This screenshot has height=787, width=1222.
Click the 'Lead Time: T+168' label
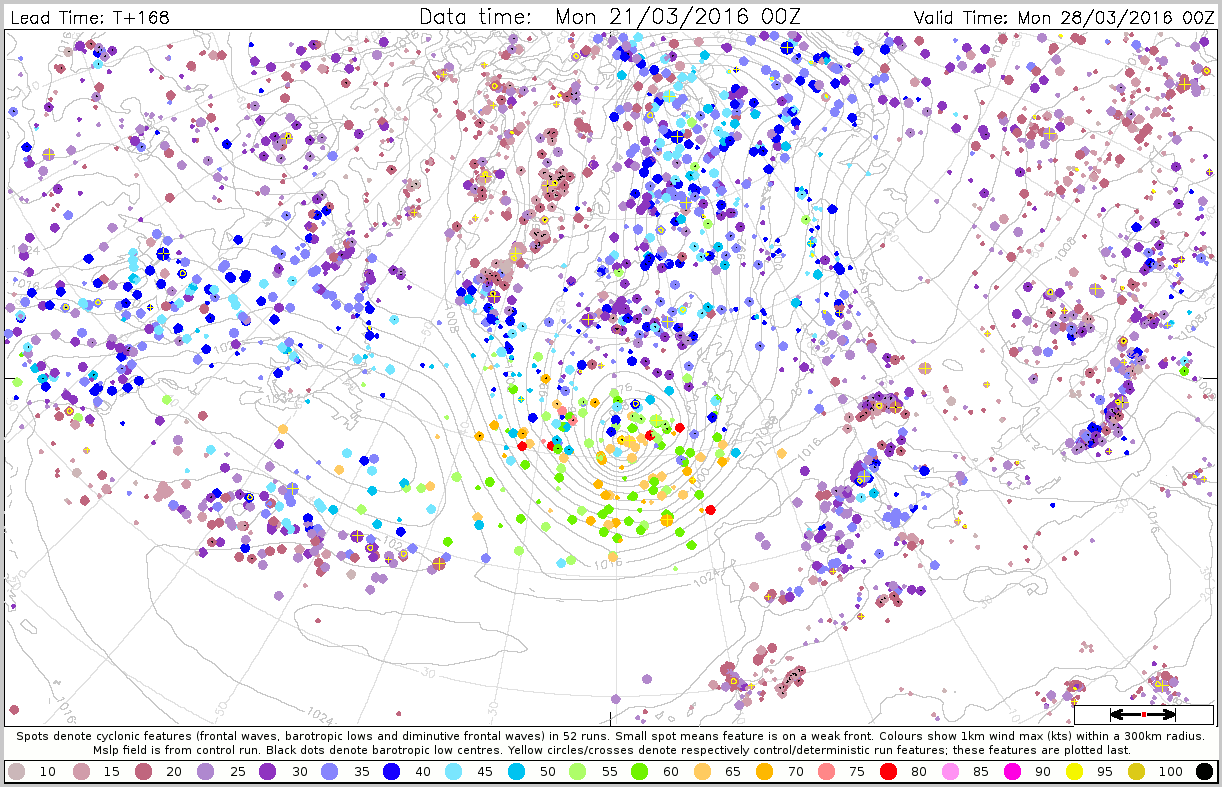click(x=90, y=18)
